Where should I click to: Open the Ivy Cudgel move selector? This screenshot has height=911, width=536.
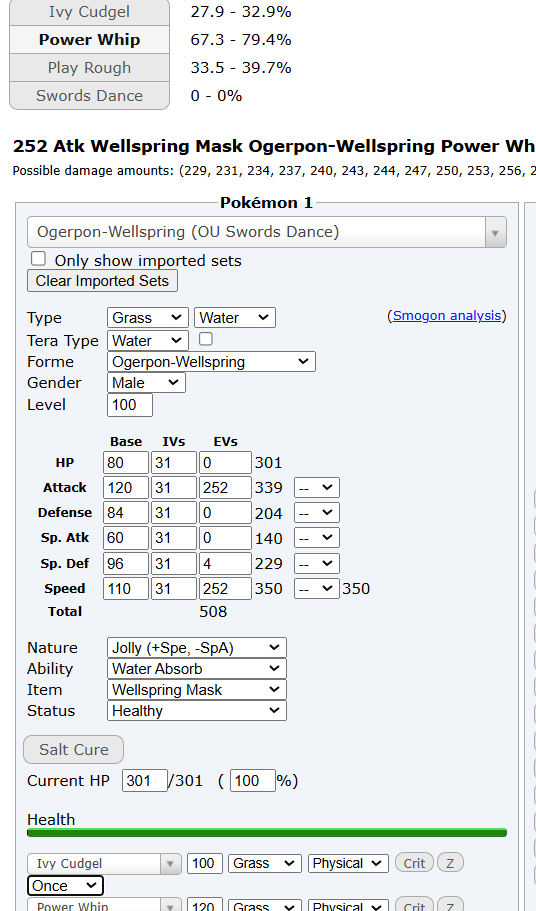(105, 863)
